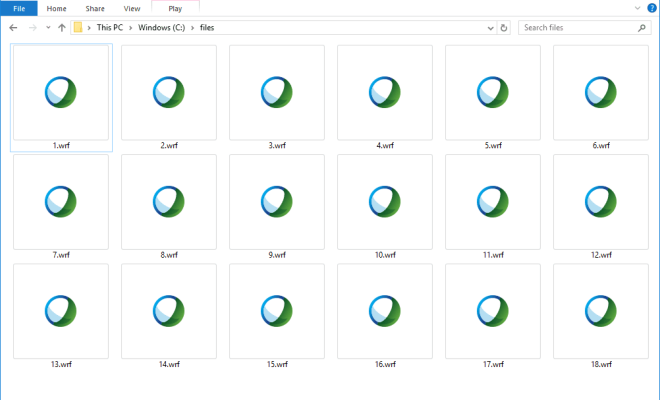660x400 pixels.
Task: Switch to the Home ribbon tab
Action: pyautogui.click(x=56, y=8)
